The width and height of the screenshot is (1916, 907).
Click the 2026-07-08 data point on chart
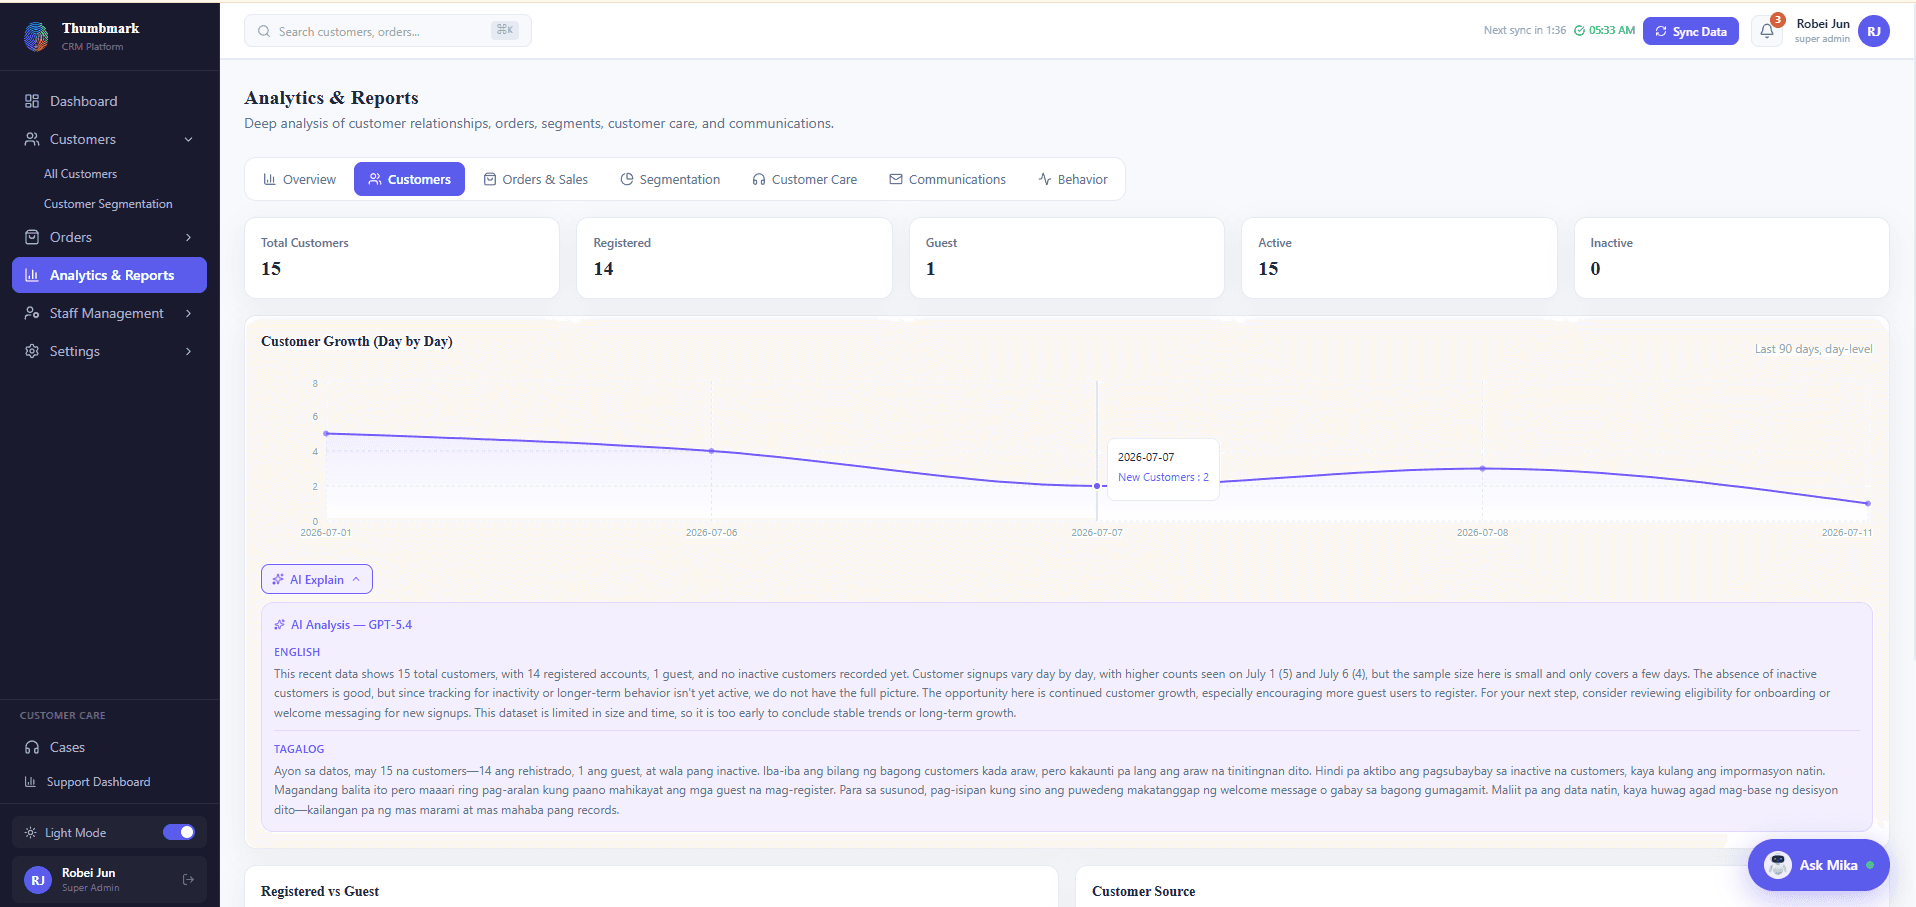[1483, 468]
